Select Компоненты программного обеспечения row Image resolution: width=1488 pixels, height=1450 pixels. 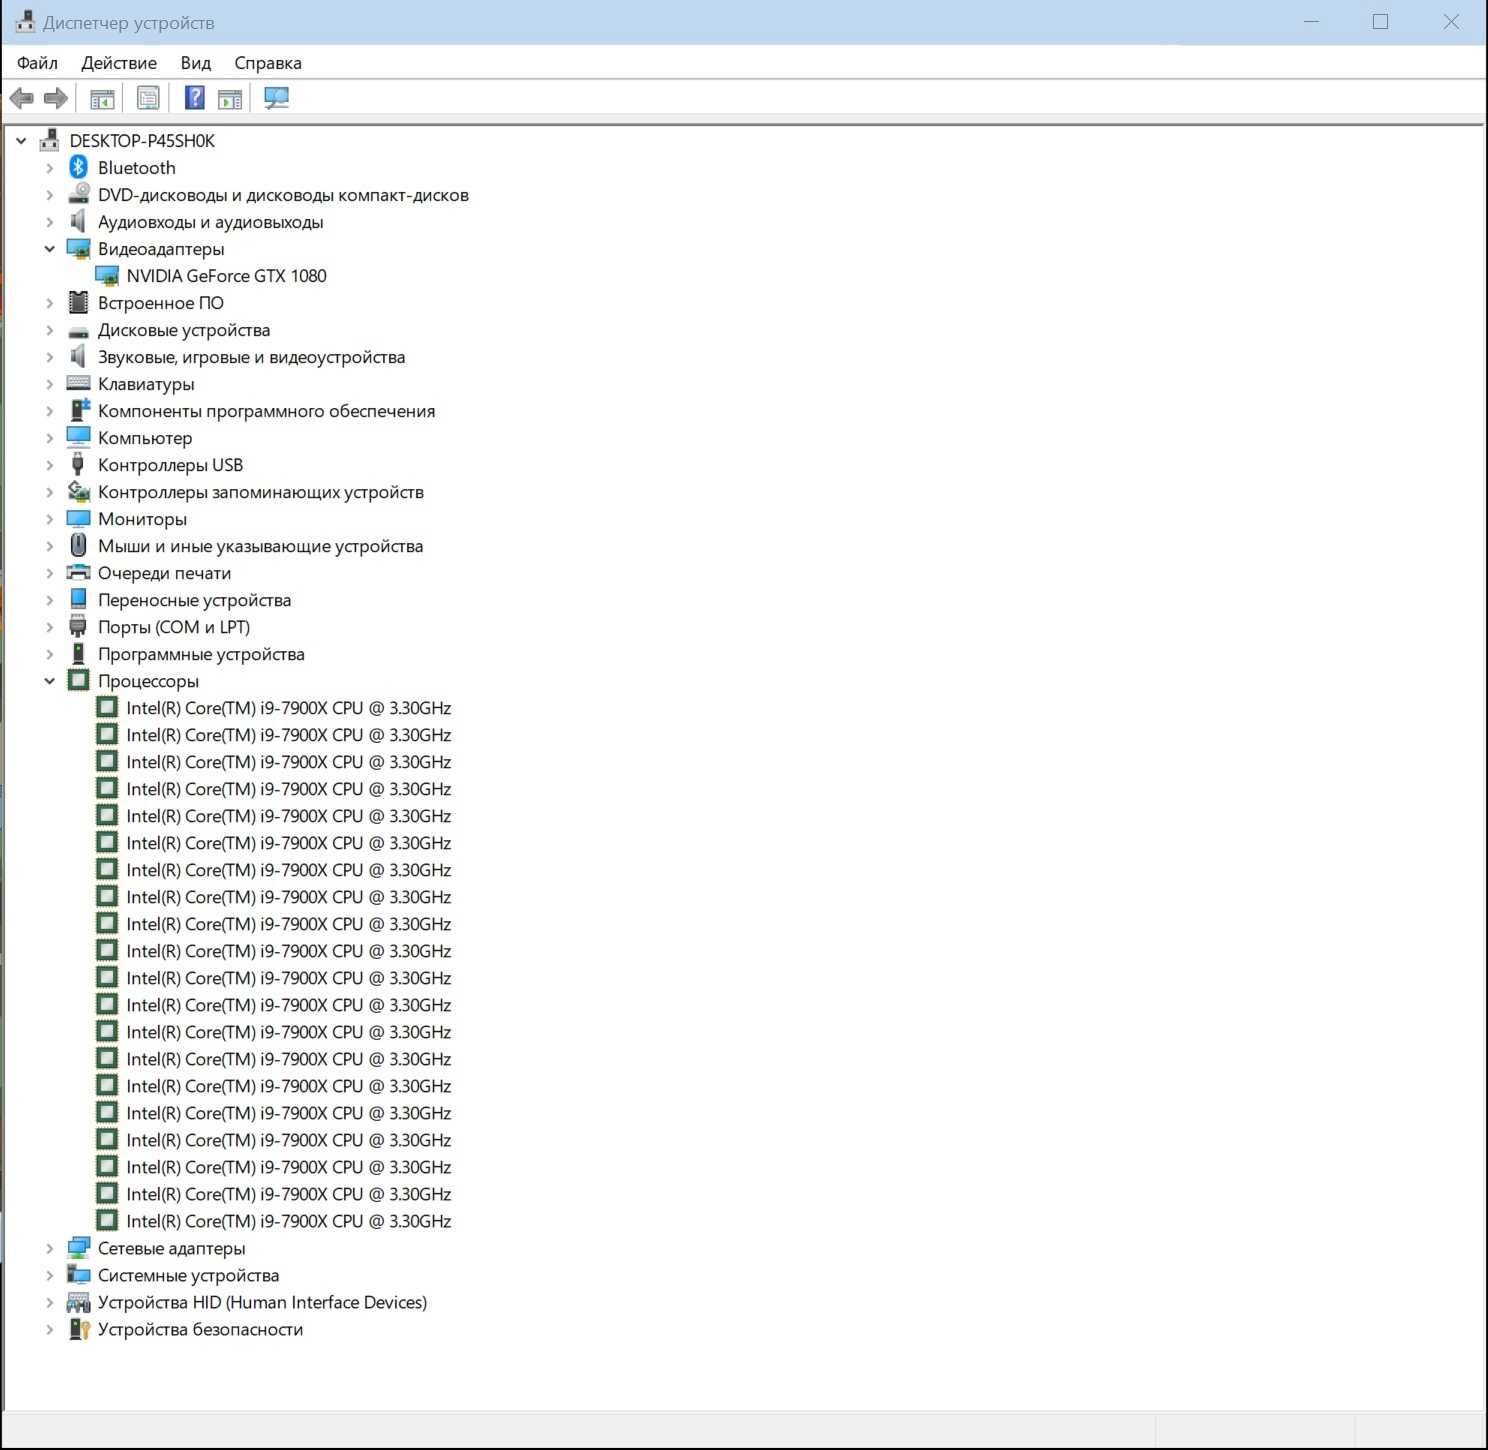266,410
